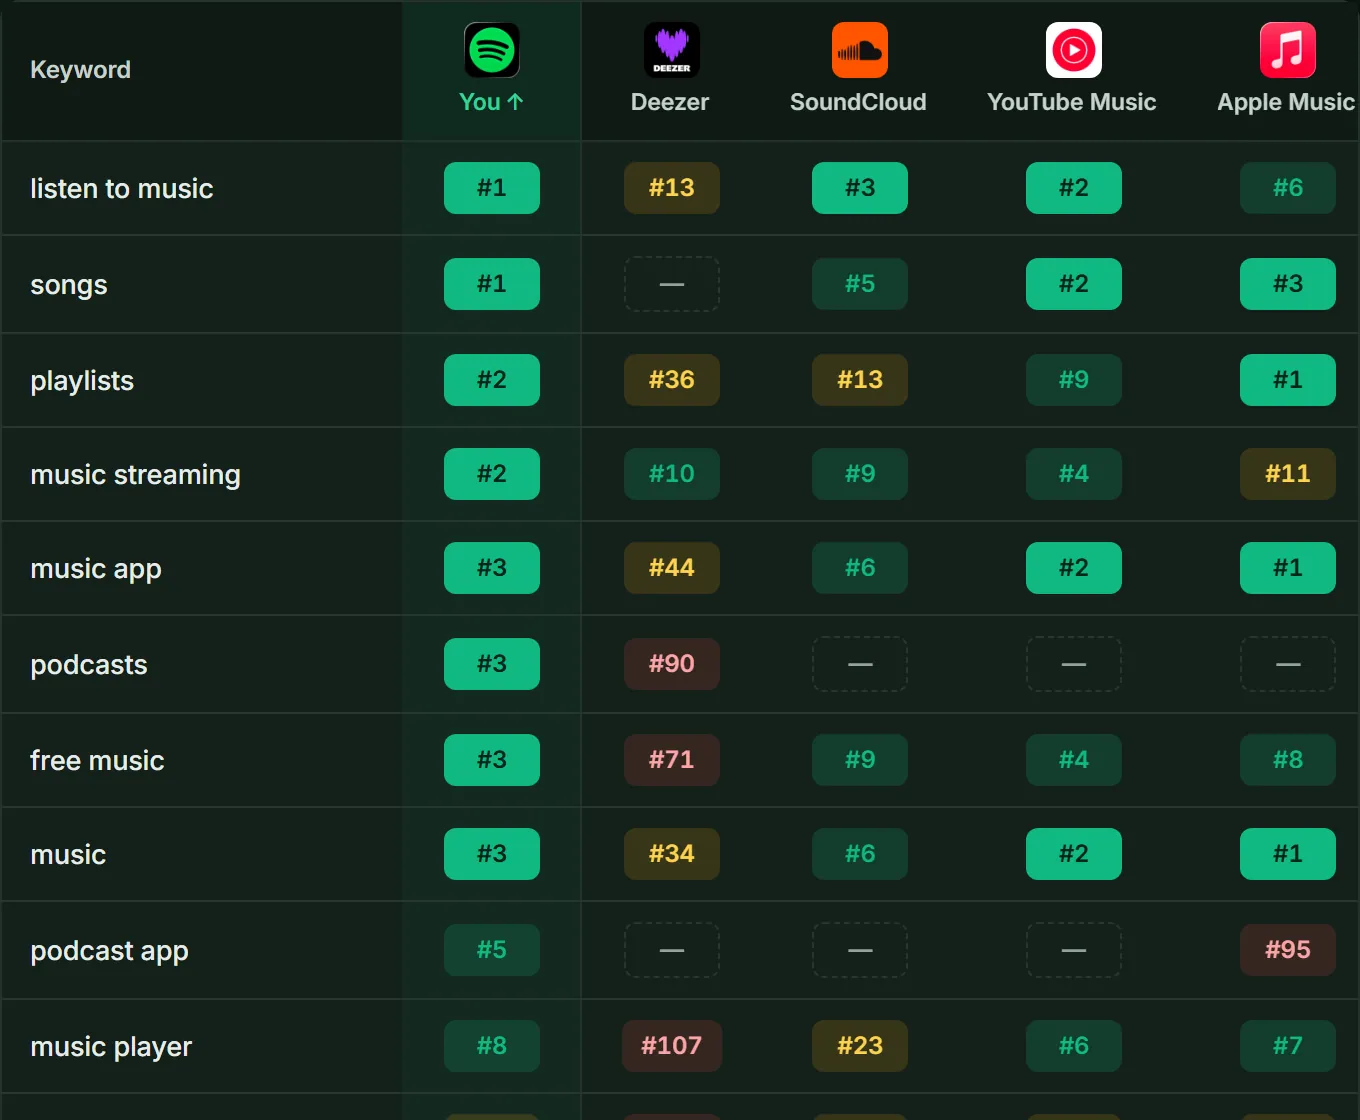The height and width of the screenshot is (1120, 1360).
Task: Click the 'podcast app' keyword
Action: coord(110,951)
